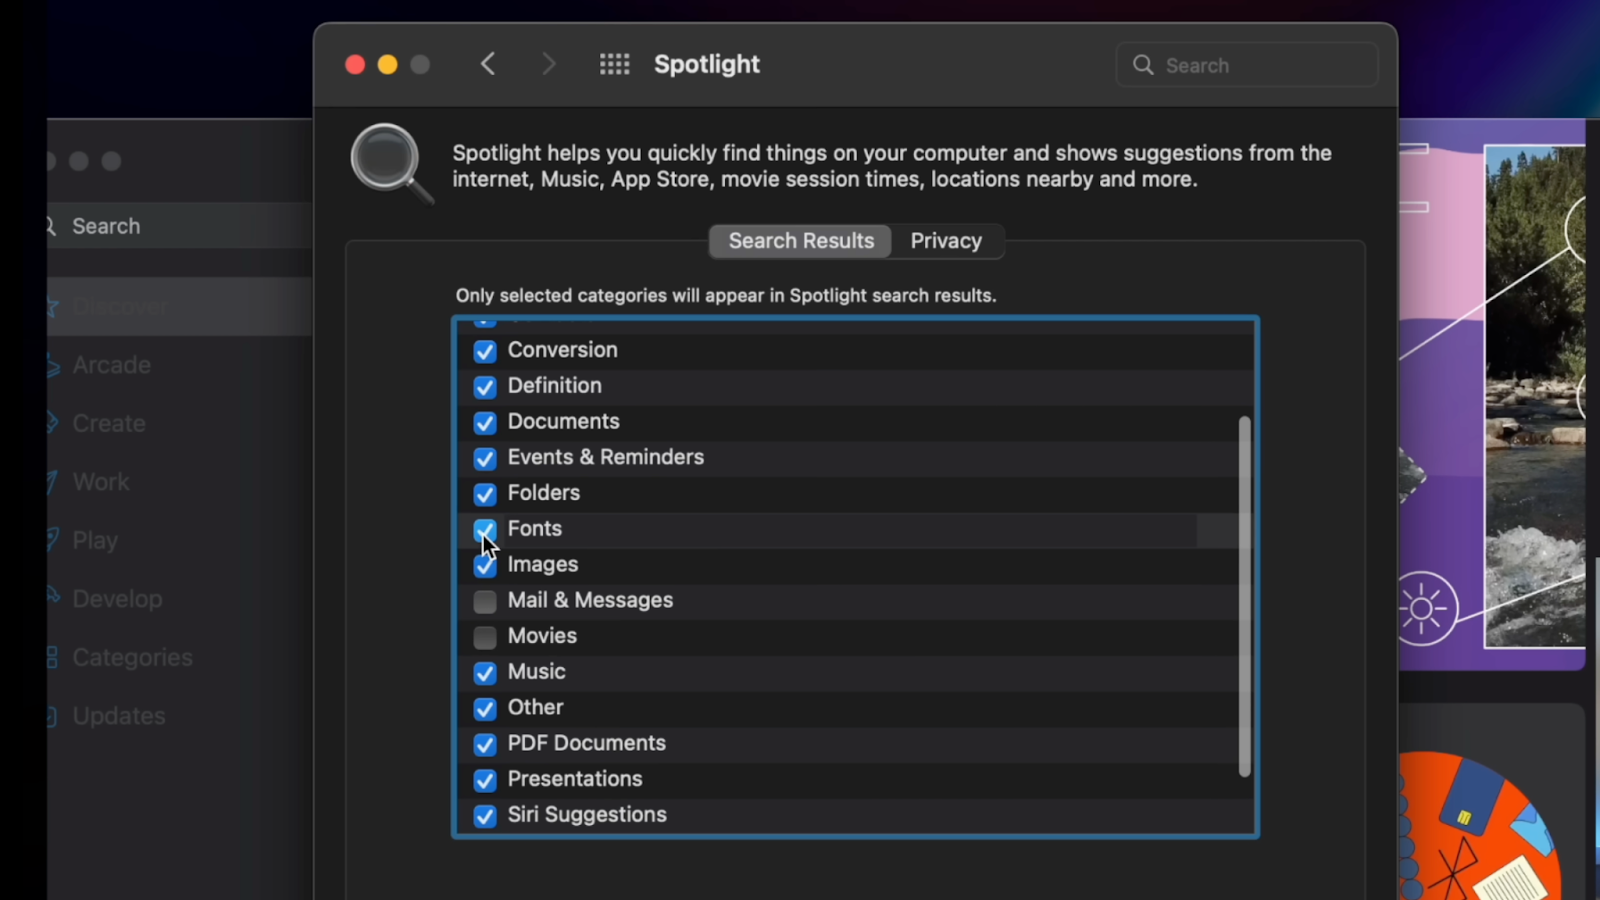This screenshot has width=1600, height=900.
Task: Uncheck the Siri Suggestions checkbox
Action: pyautogui.click(x=485, y=816)
